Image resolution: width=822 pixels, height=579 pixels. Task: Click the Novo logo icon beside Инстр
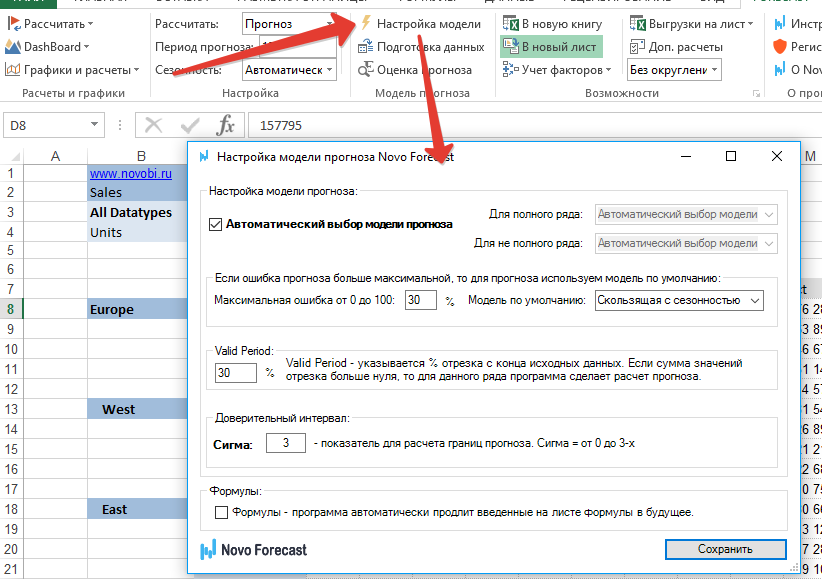[x=780, y=24]
